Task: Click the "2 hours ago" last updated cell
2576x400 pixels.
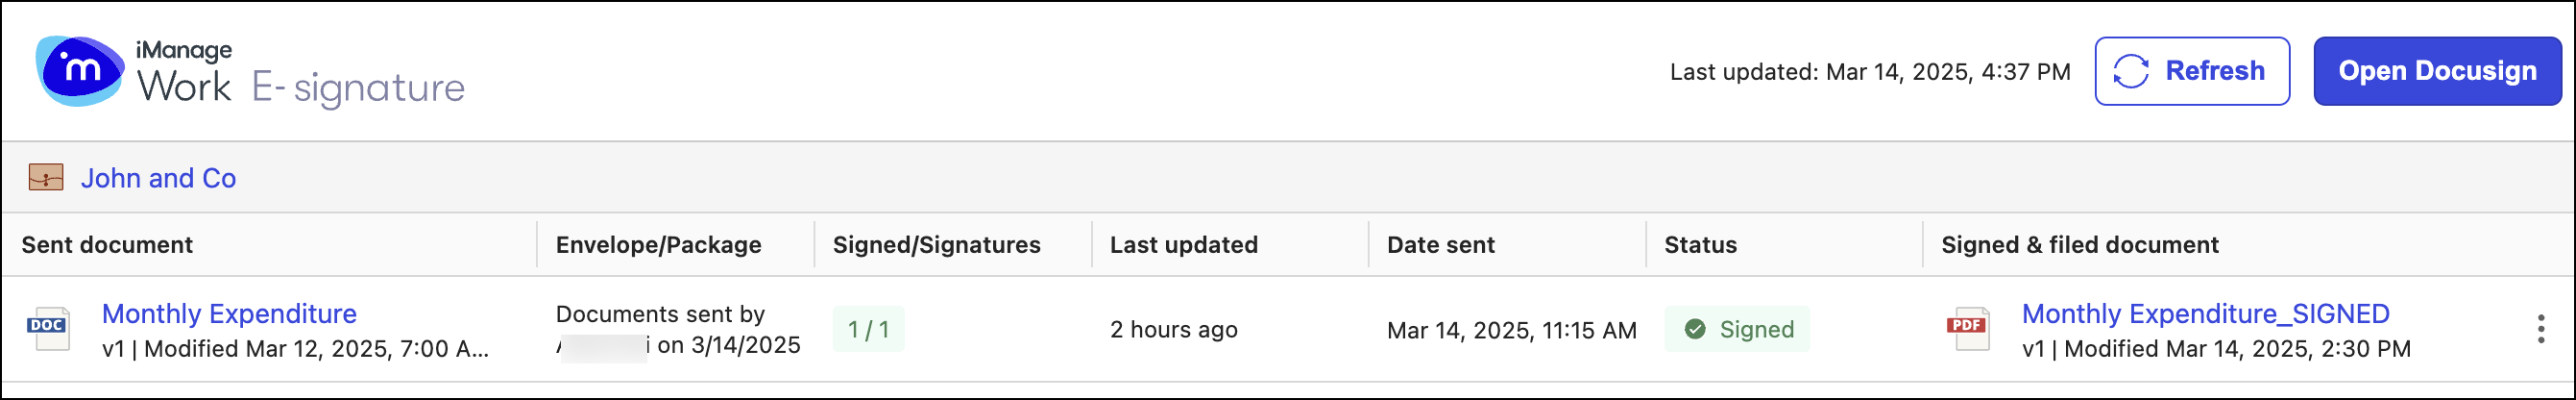Action: [1173, 329]
